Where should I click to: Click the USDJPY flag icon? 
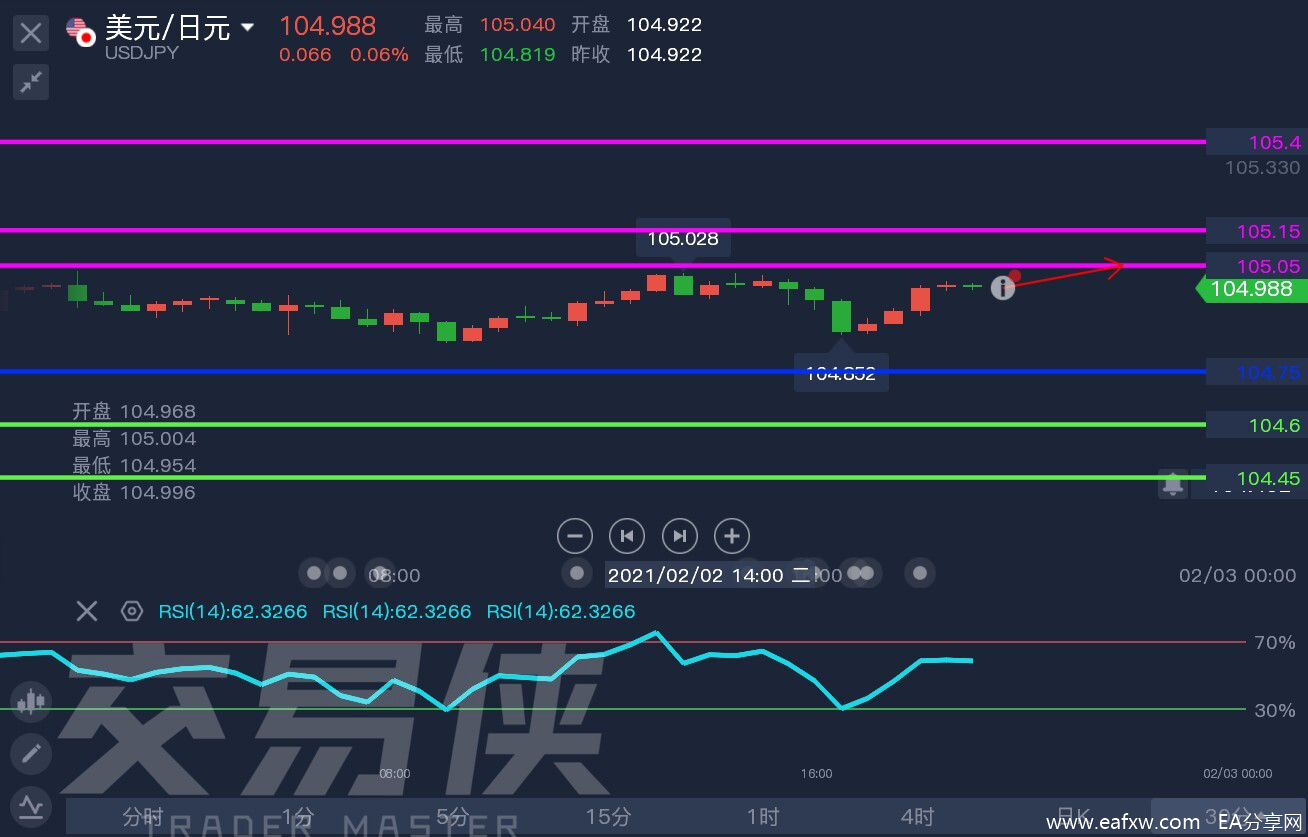(x=80, y=32)
